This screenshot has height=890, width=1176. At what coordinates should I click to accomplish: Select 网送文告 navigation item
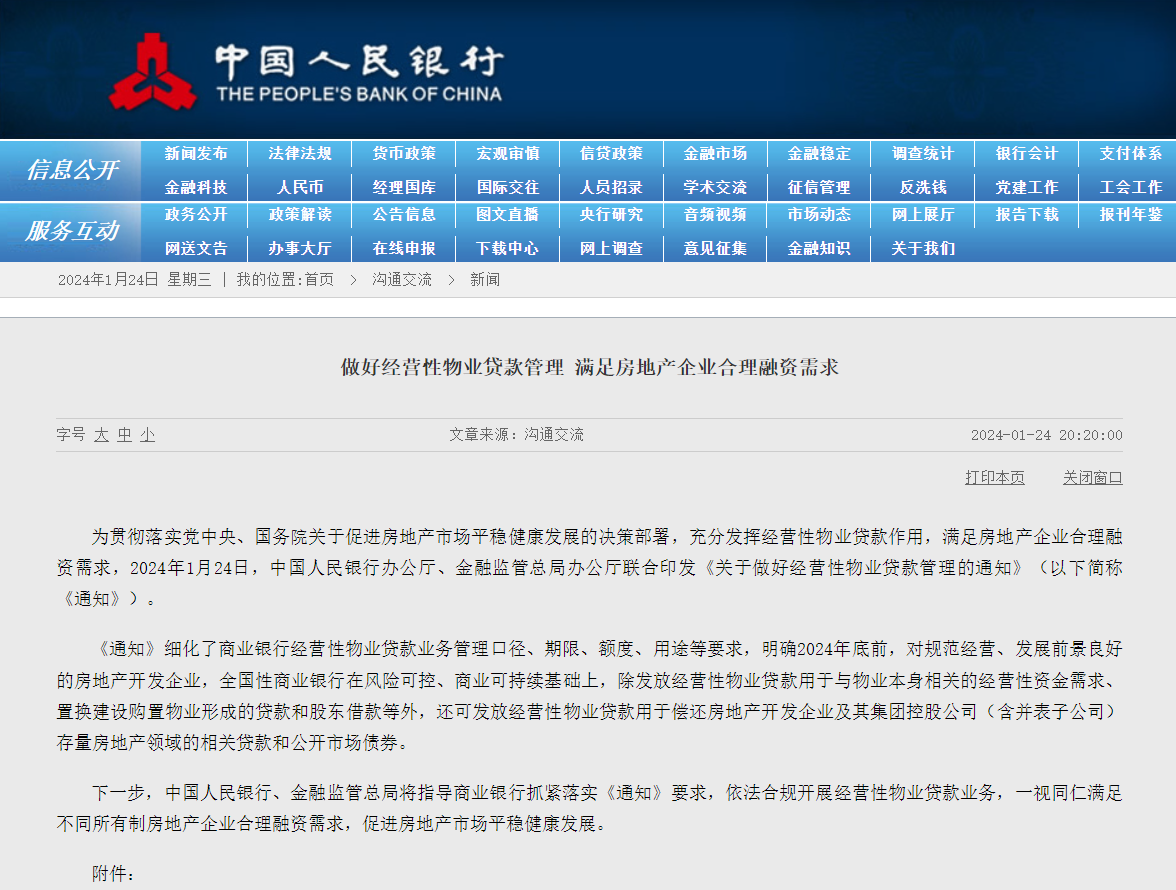tap(196, 248)
